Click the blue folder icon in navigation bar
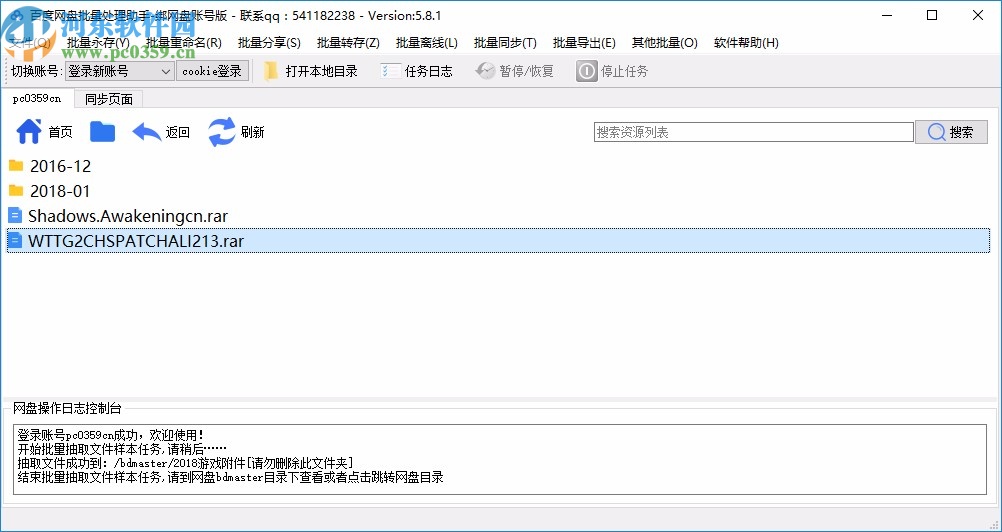Image resolution: width=1002 pixels, height=532 pixels. [102, 132]
